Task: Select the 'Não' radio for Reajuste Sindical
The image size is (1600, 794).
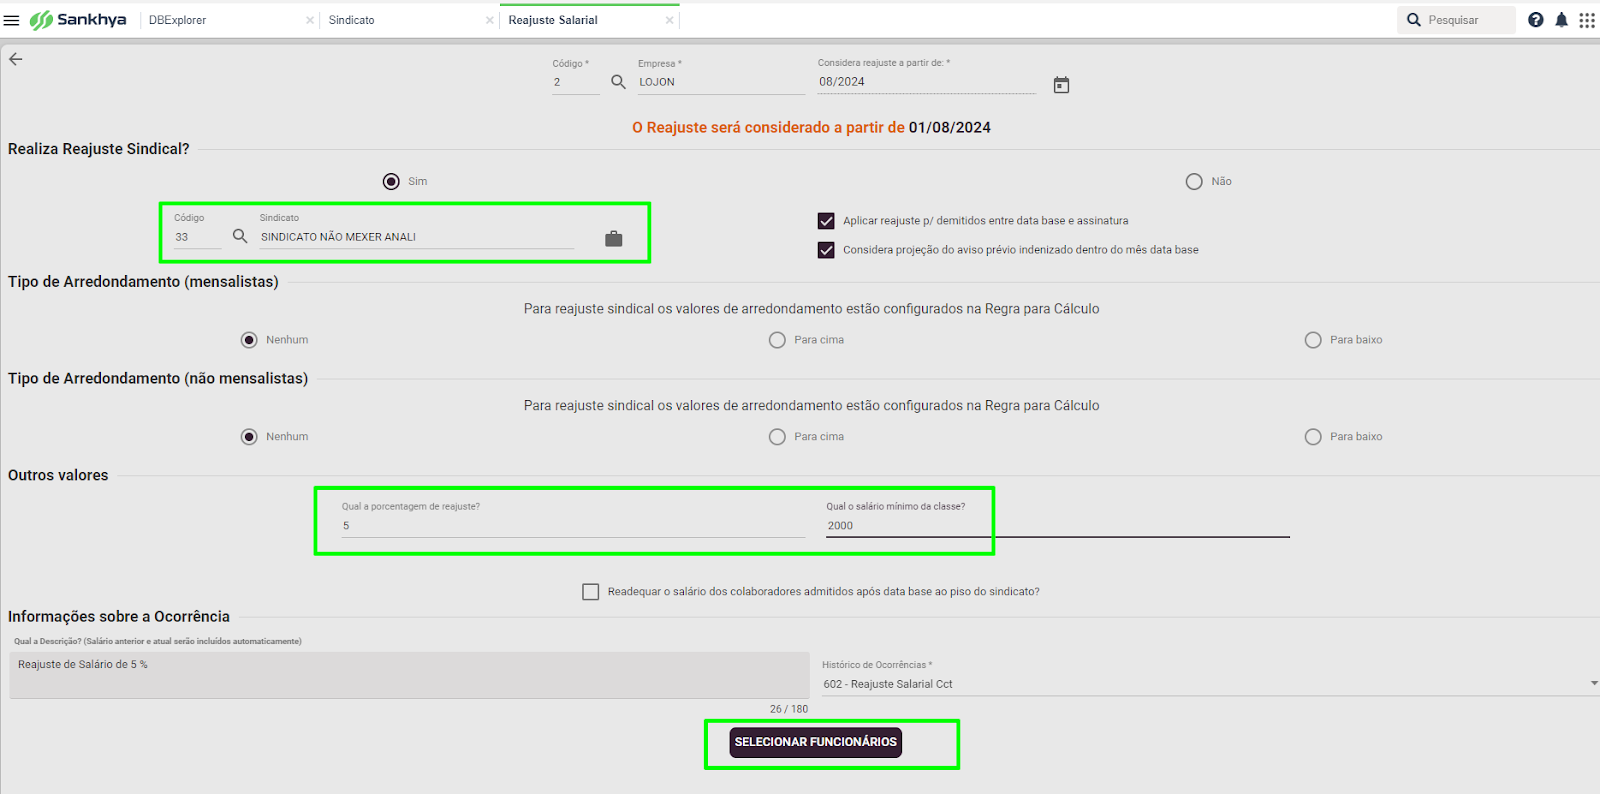Action: click(1194, 181)
